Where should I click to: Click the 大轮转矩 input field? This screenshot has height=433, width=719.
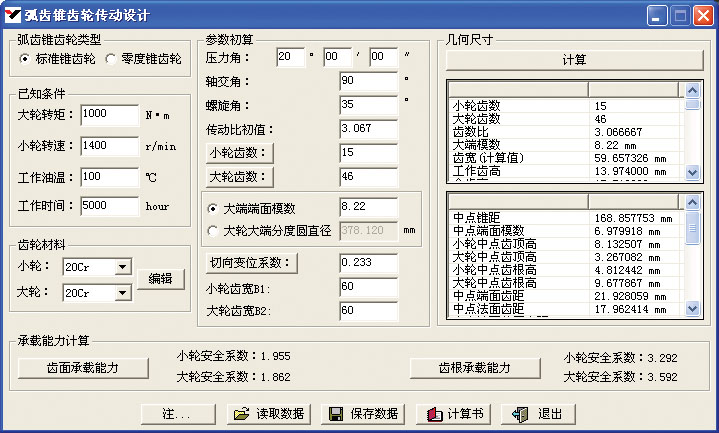tap(108, 114)
